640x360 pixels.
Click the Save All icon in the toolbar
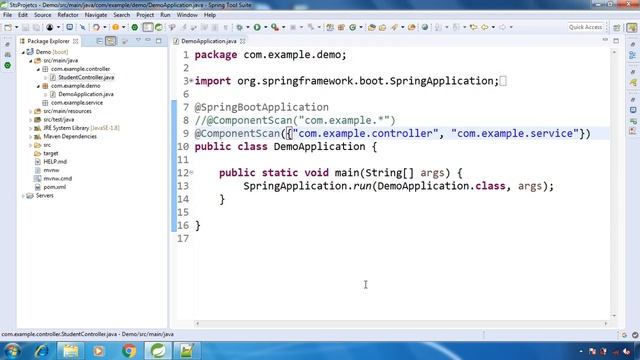click(x=36, y=27)
